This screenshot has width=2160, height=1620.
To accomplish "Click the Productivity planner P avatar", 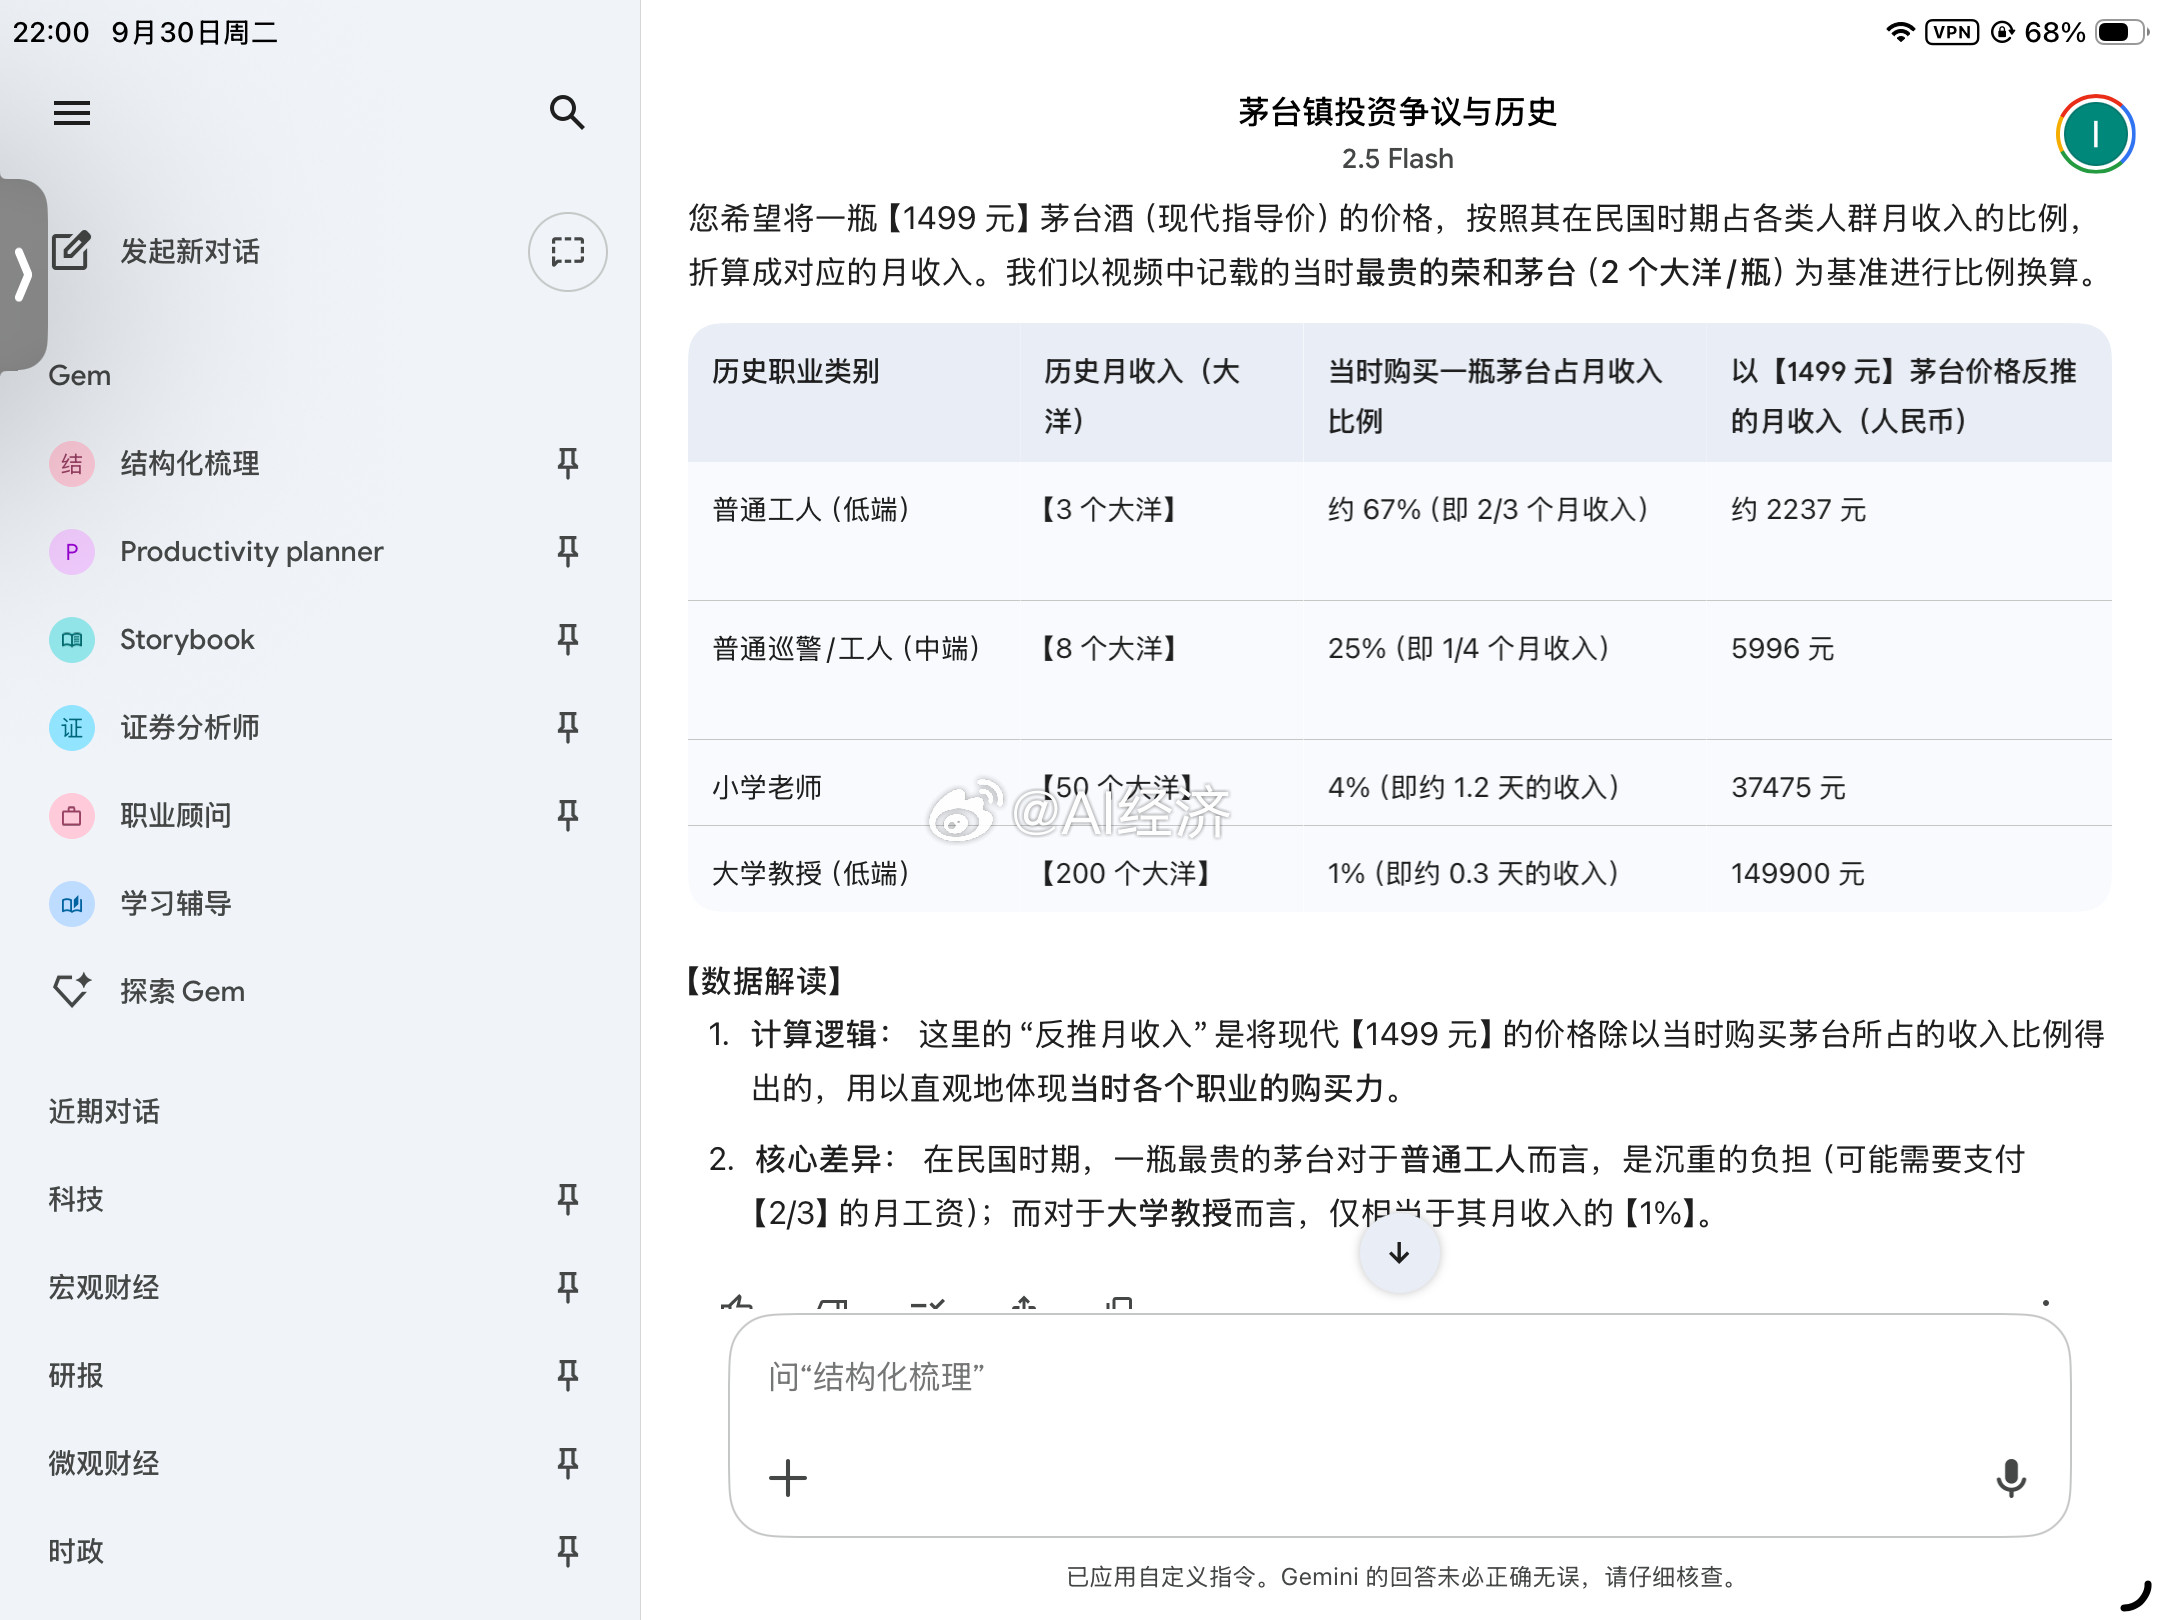I will tap(72, 551).
